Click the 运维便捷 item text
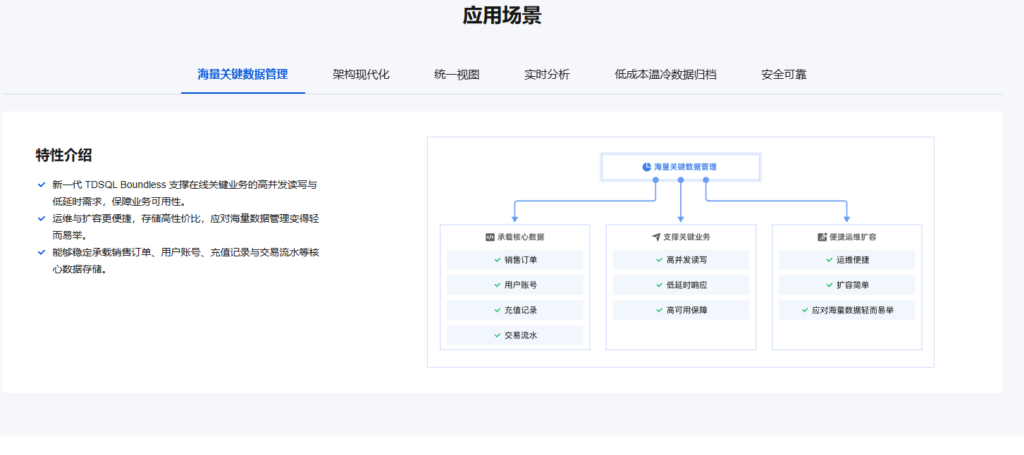The height and width of the screenshot is (455, 1024). point(852,260)
